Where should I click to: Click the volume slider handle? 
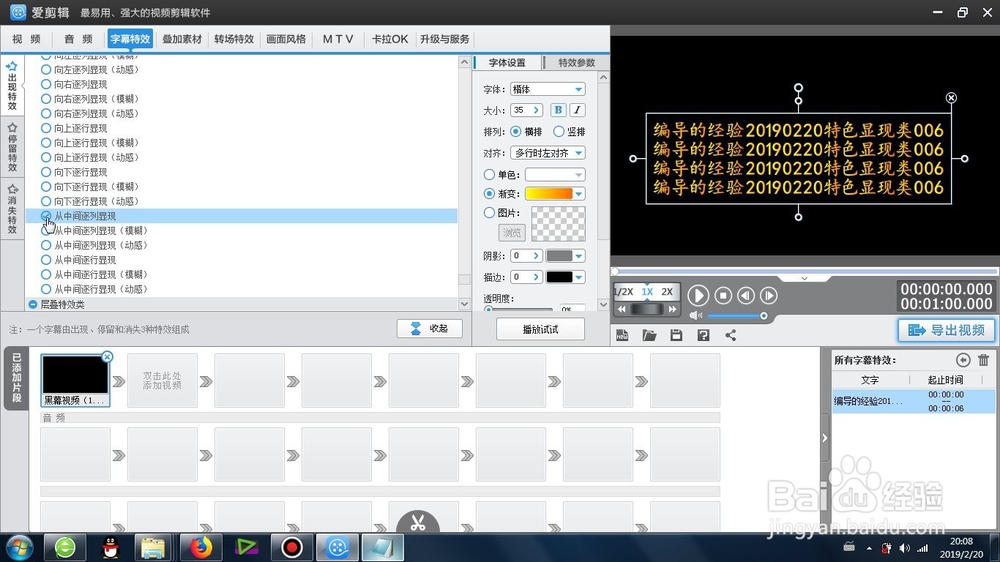tap(763, 316)
